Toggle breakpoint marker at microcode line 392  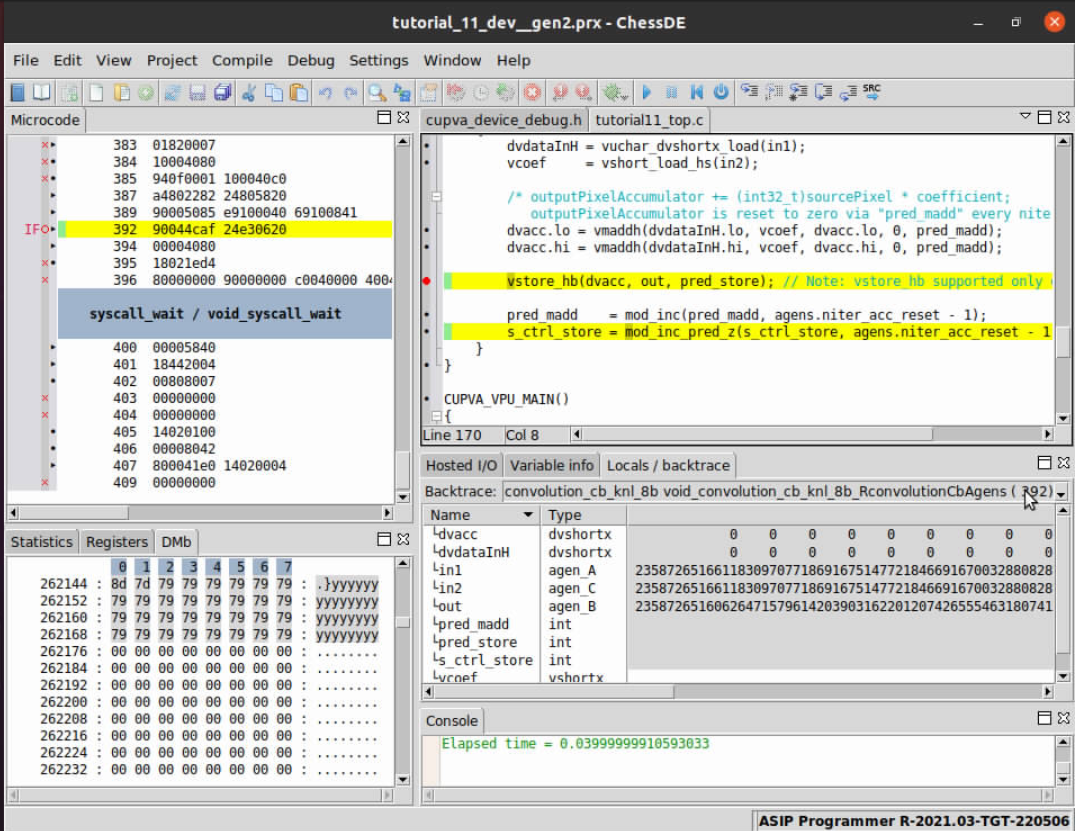tap(53, 230)
